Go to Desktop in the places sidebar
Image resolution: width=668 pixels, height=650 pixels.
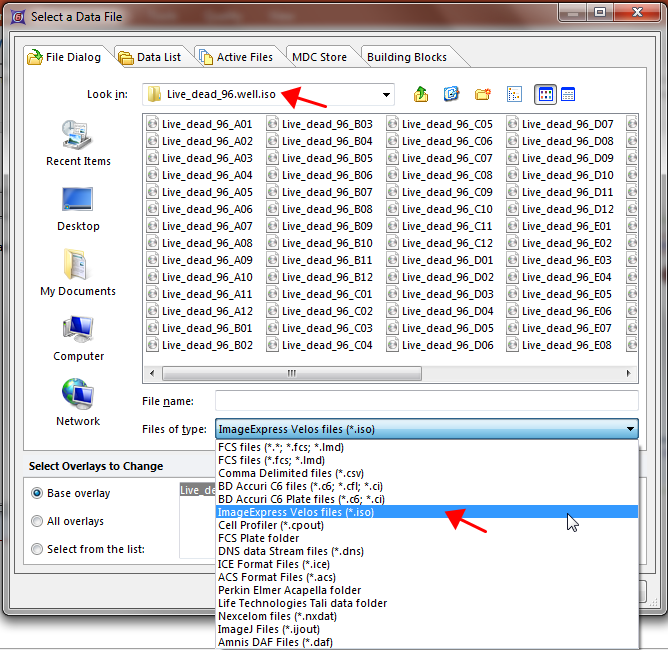coord(78,208)
